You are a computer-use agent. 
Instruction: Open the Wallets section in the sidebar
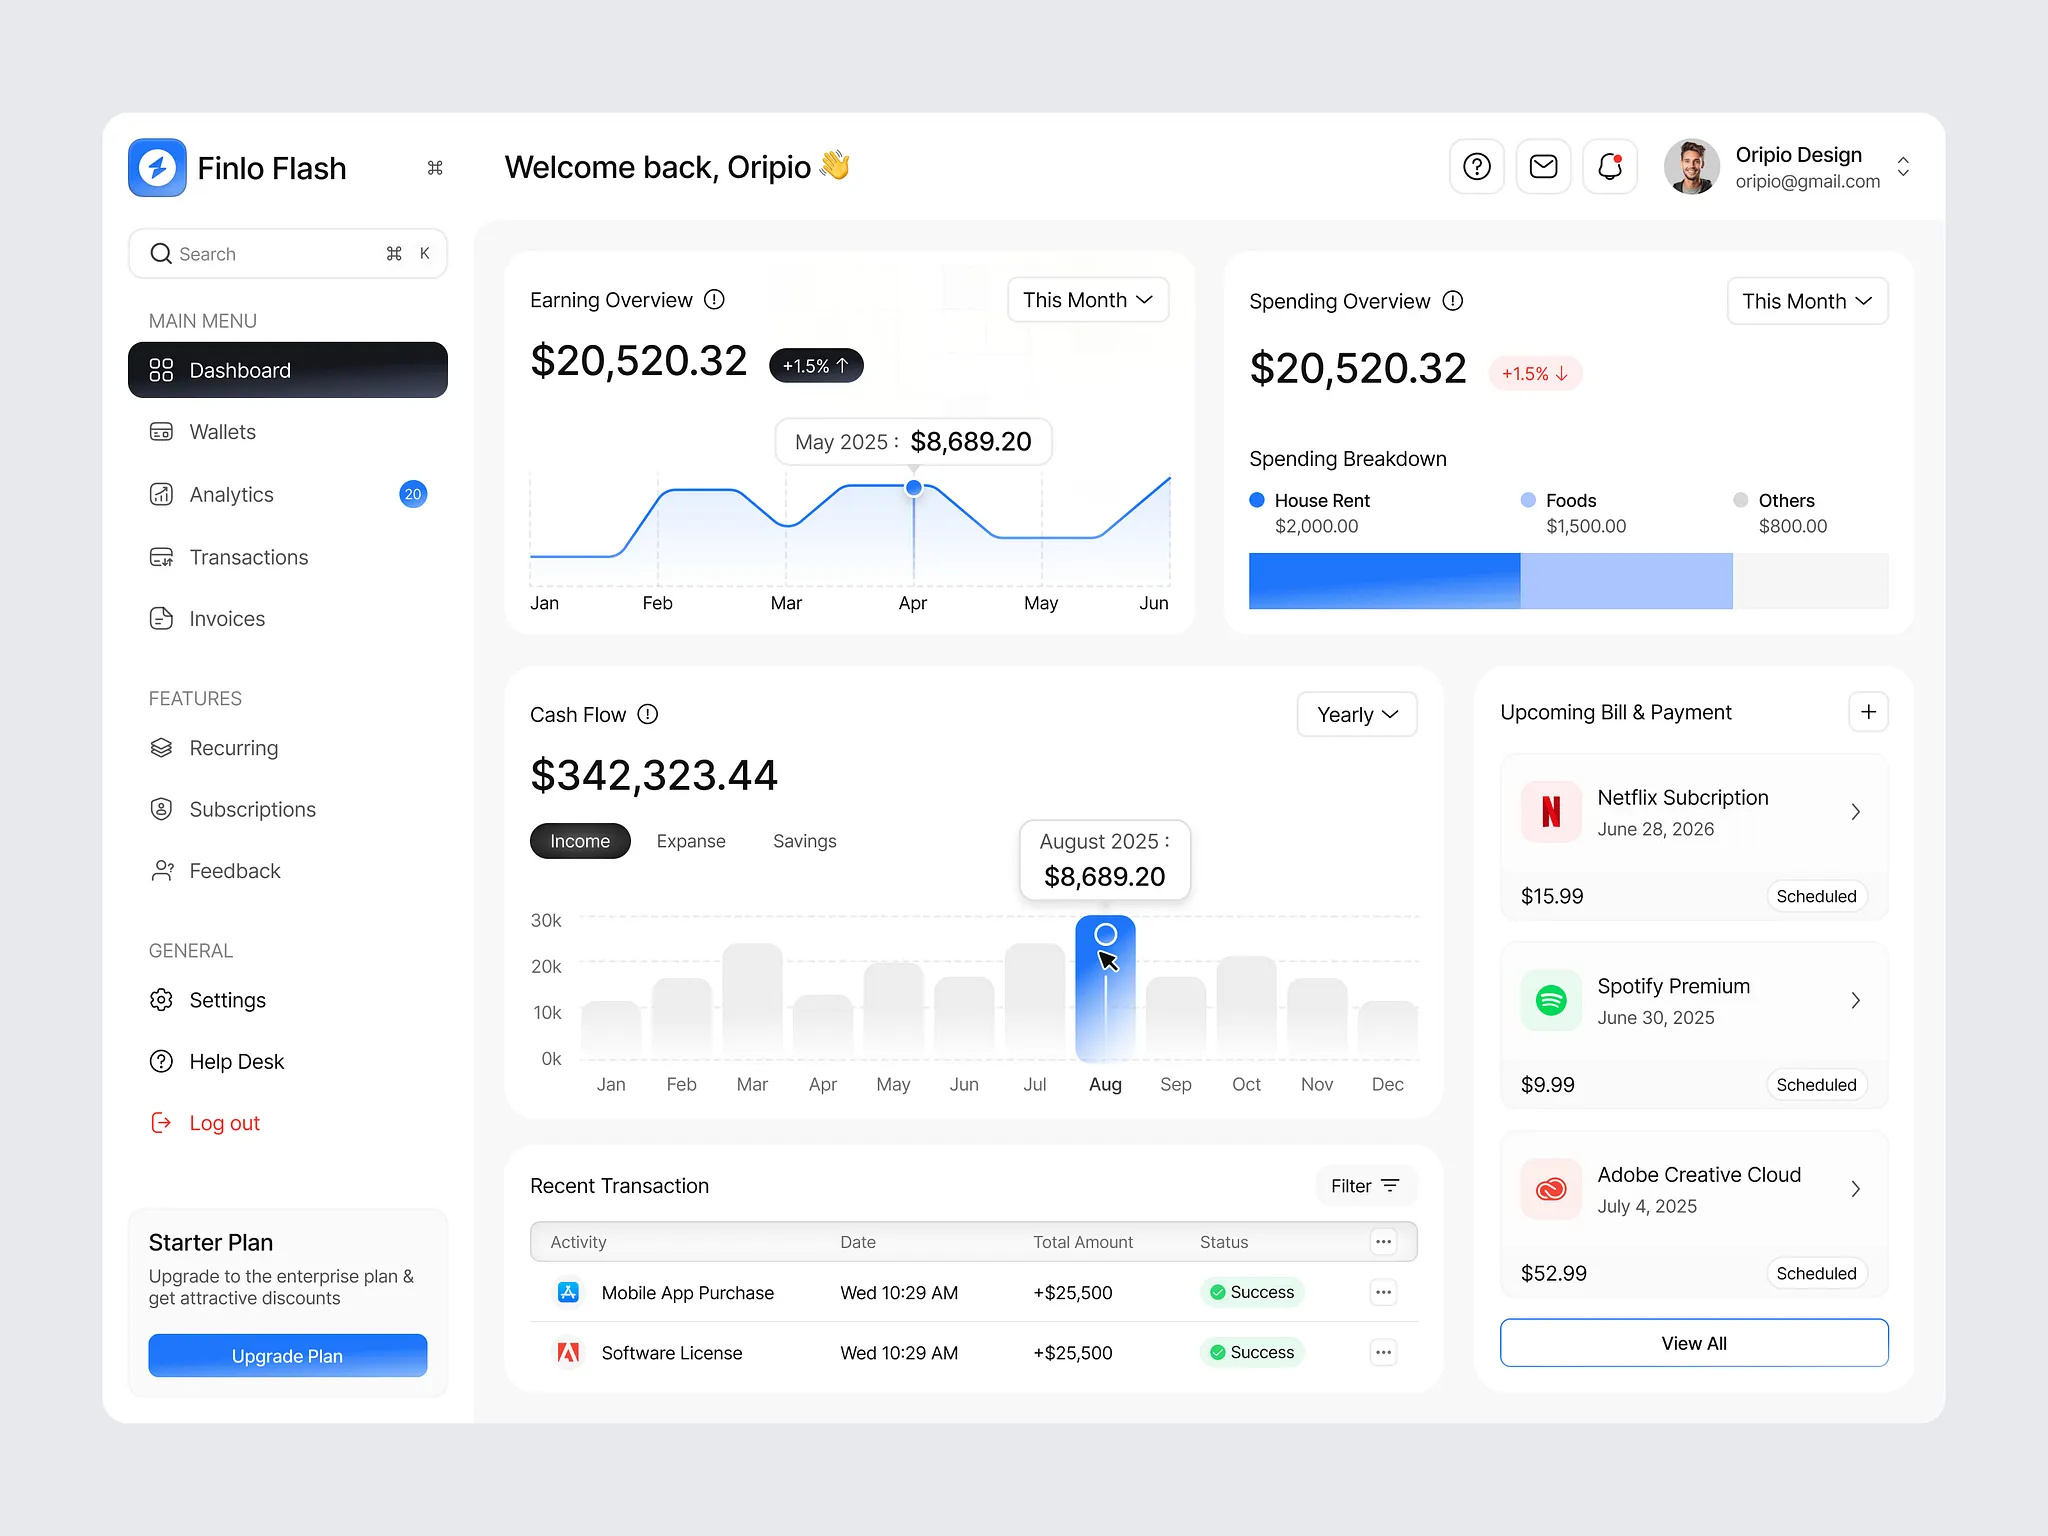click(x=221, y=431)
